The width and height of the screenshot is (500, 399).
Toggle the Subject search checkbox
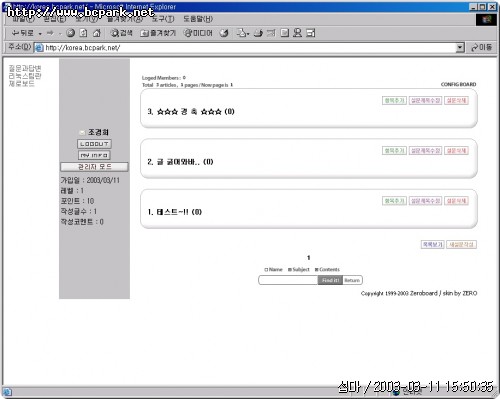290,270
